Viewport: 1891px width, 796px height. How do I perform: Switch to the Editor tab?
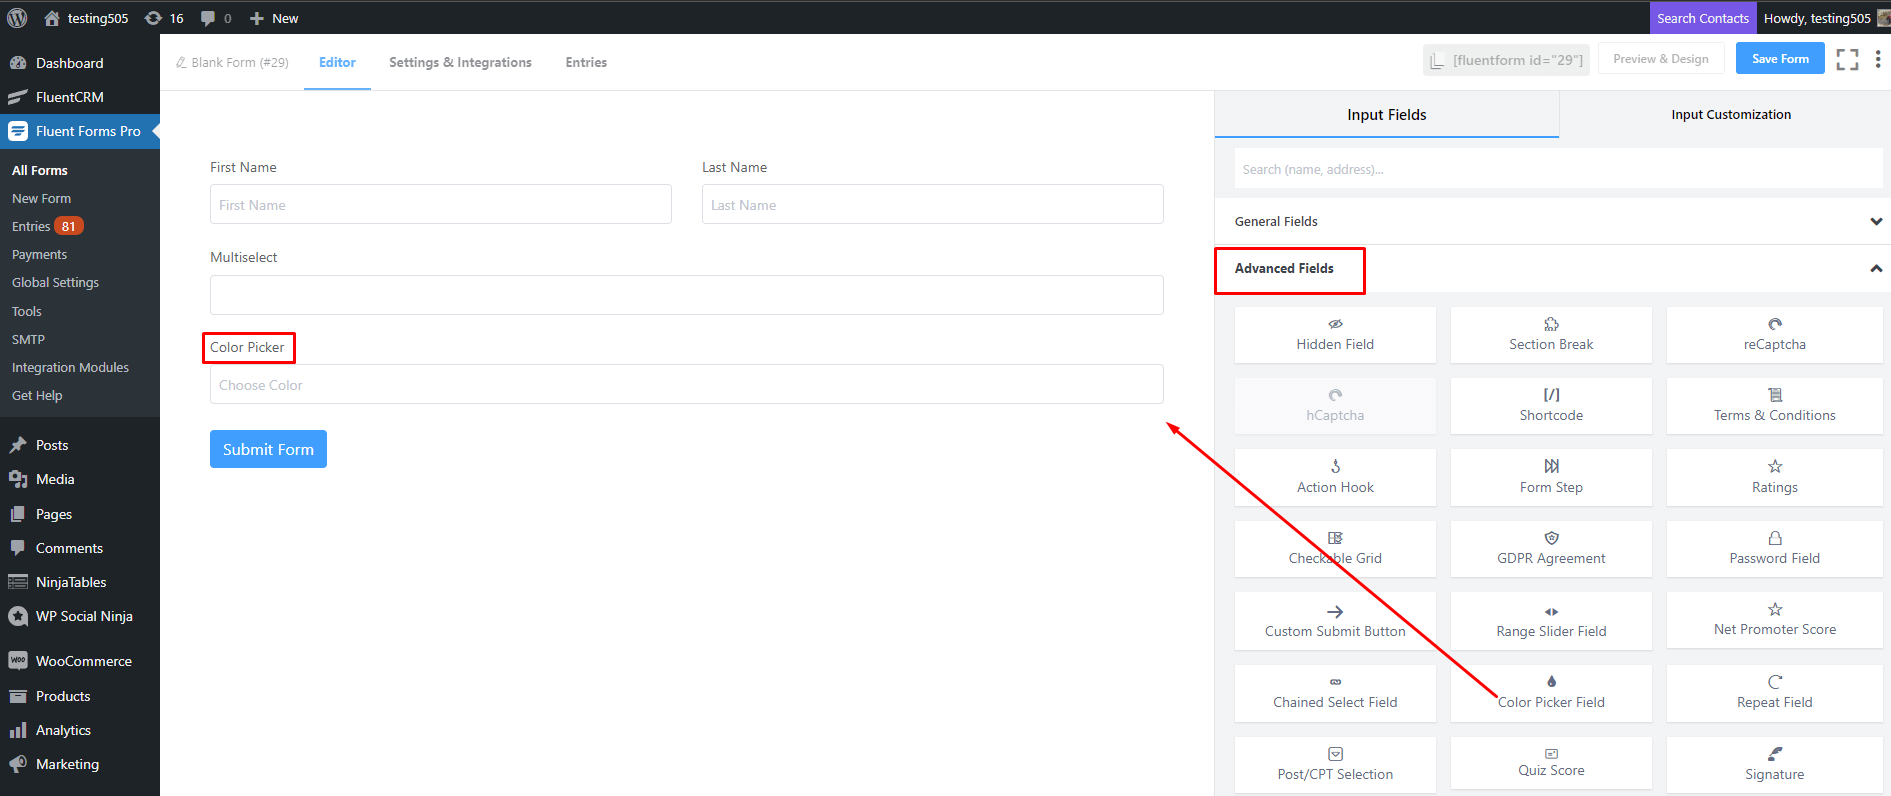point(337,62)
